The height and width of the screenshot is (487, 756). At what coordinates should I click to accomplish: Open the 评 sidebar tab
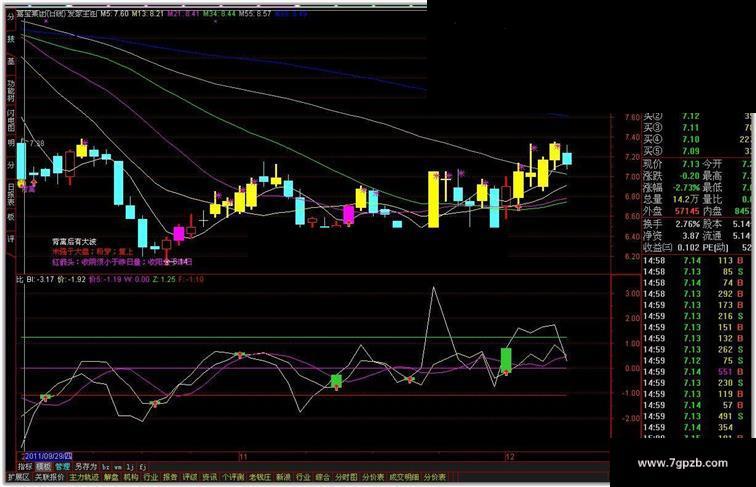(x=11, y=239)
